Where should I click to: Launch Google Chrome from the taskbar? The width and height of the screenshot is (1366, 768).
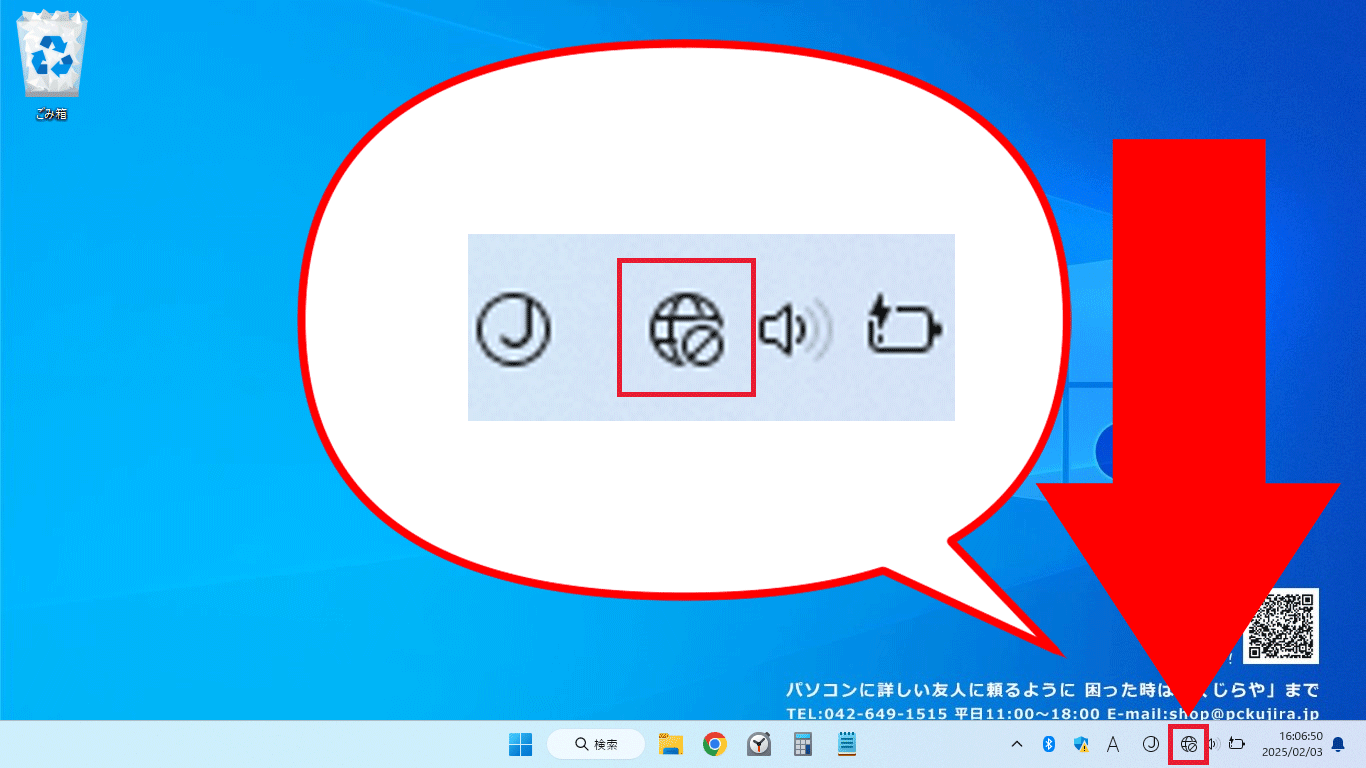click(x=714, y=744)
